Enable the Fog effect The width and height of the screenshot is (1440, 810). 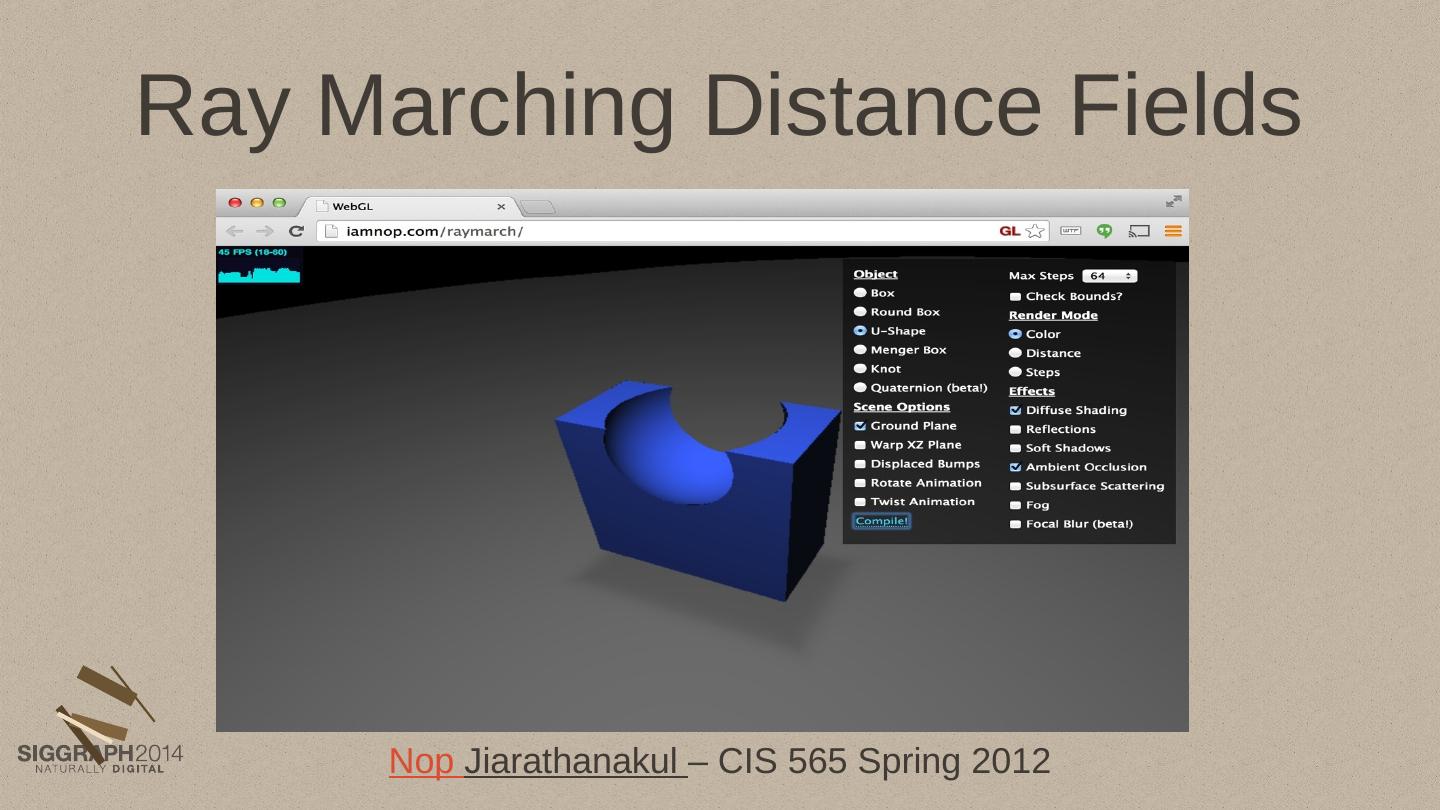[1015, 505]
